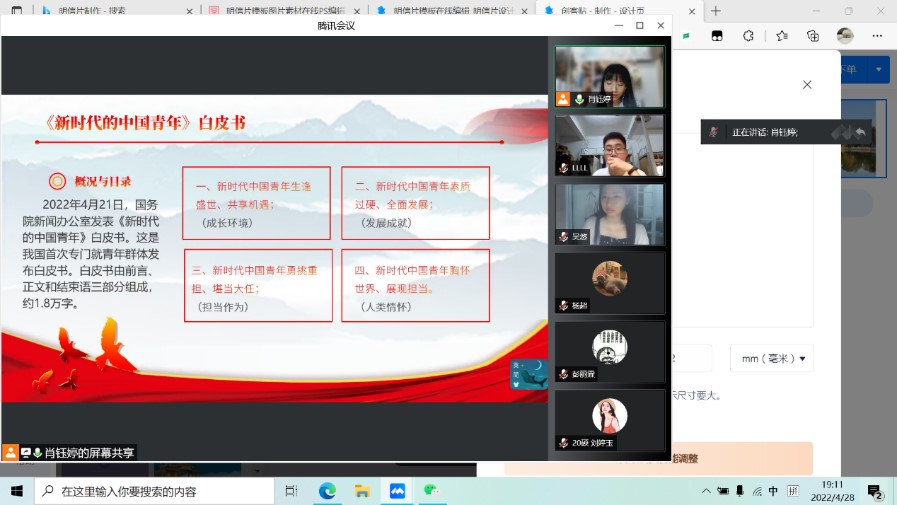Click the Windows search box

(x=155, y=491)
